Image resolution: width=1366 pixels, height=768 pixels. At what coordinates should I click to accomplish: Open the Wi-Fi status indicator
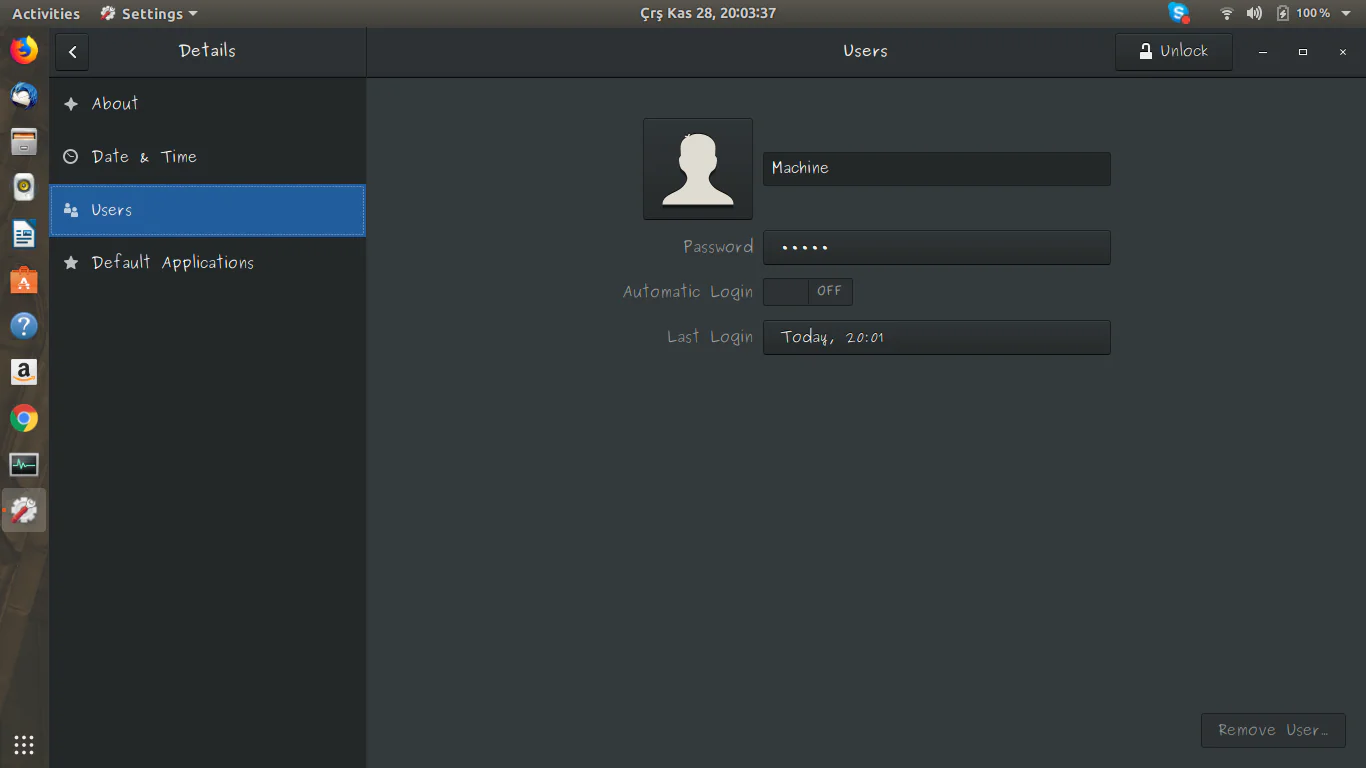coord(1227,13)
